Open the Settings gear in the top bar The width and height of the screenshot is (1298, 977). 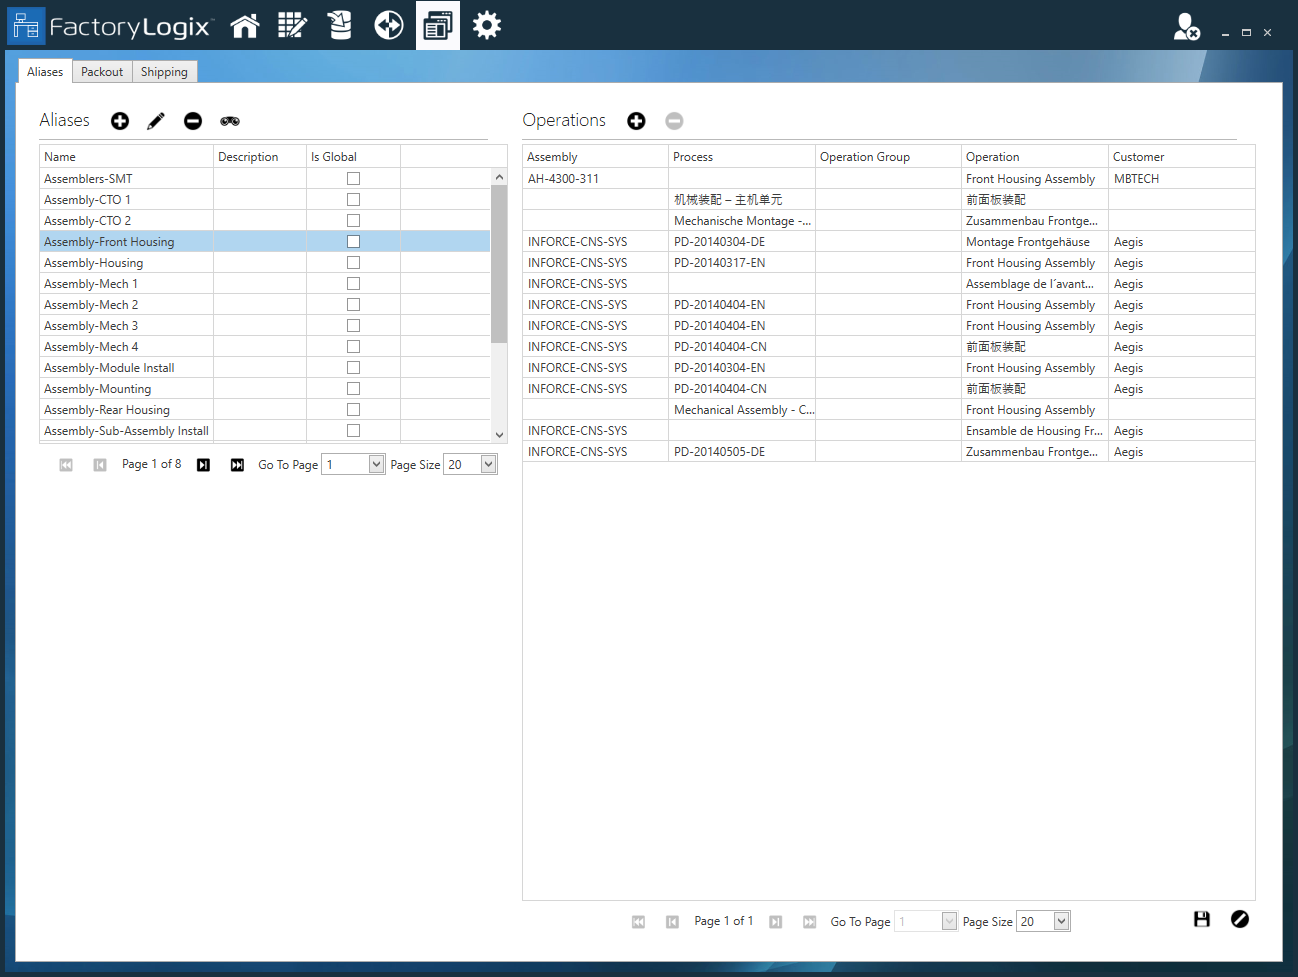pos(487,25)
